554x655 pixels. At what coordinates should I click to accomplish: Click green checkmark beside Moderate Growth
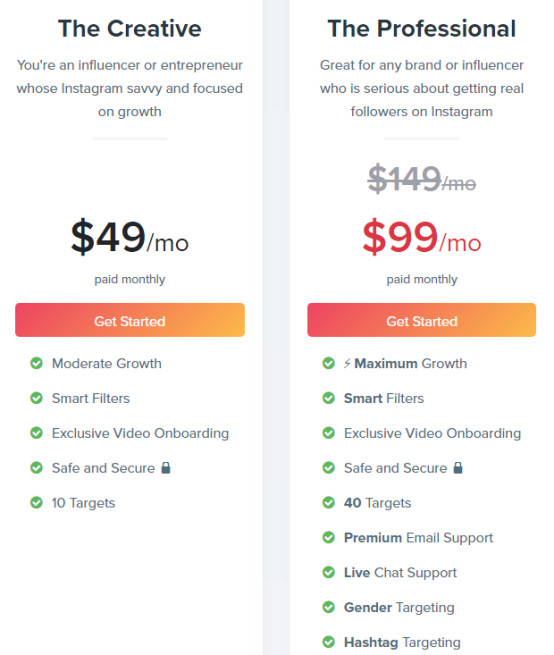(36, 363)
